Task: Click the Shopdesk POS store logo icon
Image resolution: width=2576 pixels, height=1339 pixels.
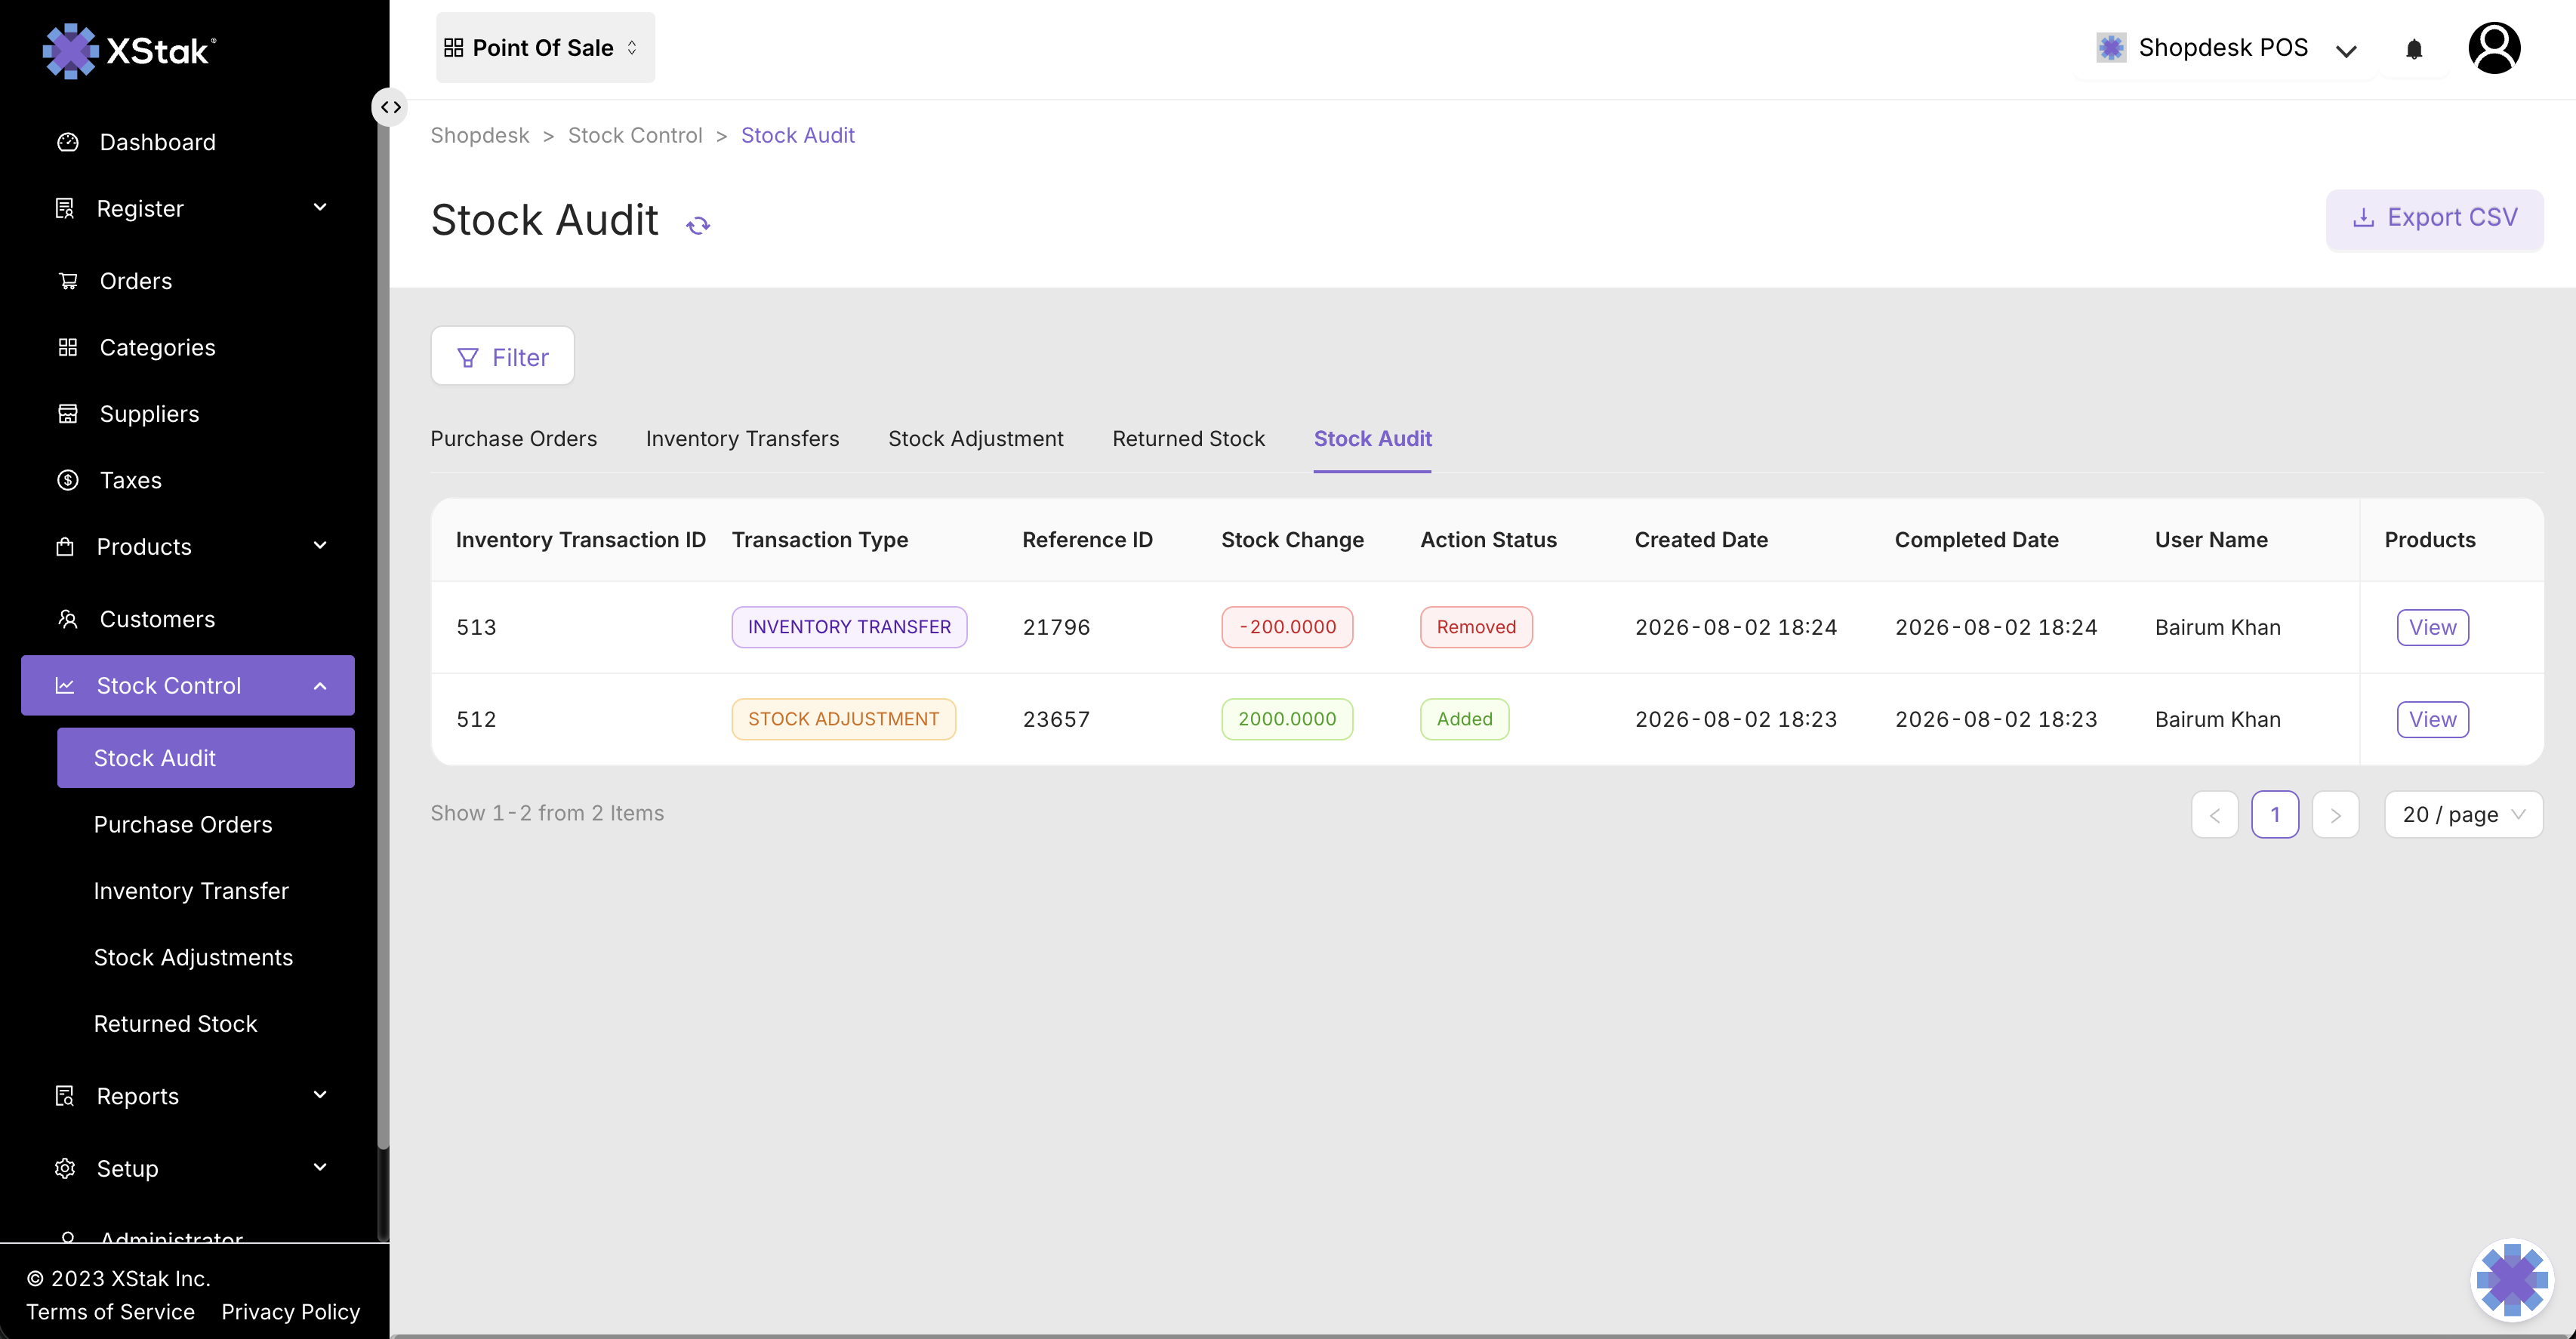Action: tap(2111, 48)
